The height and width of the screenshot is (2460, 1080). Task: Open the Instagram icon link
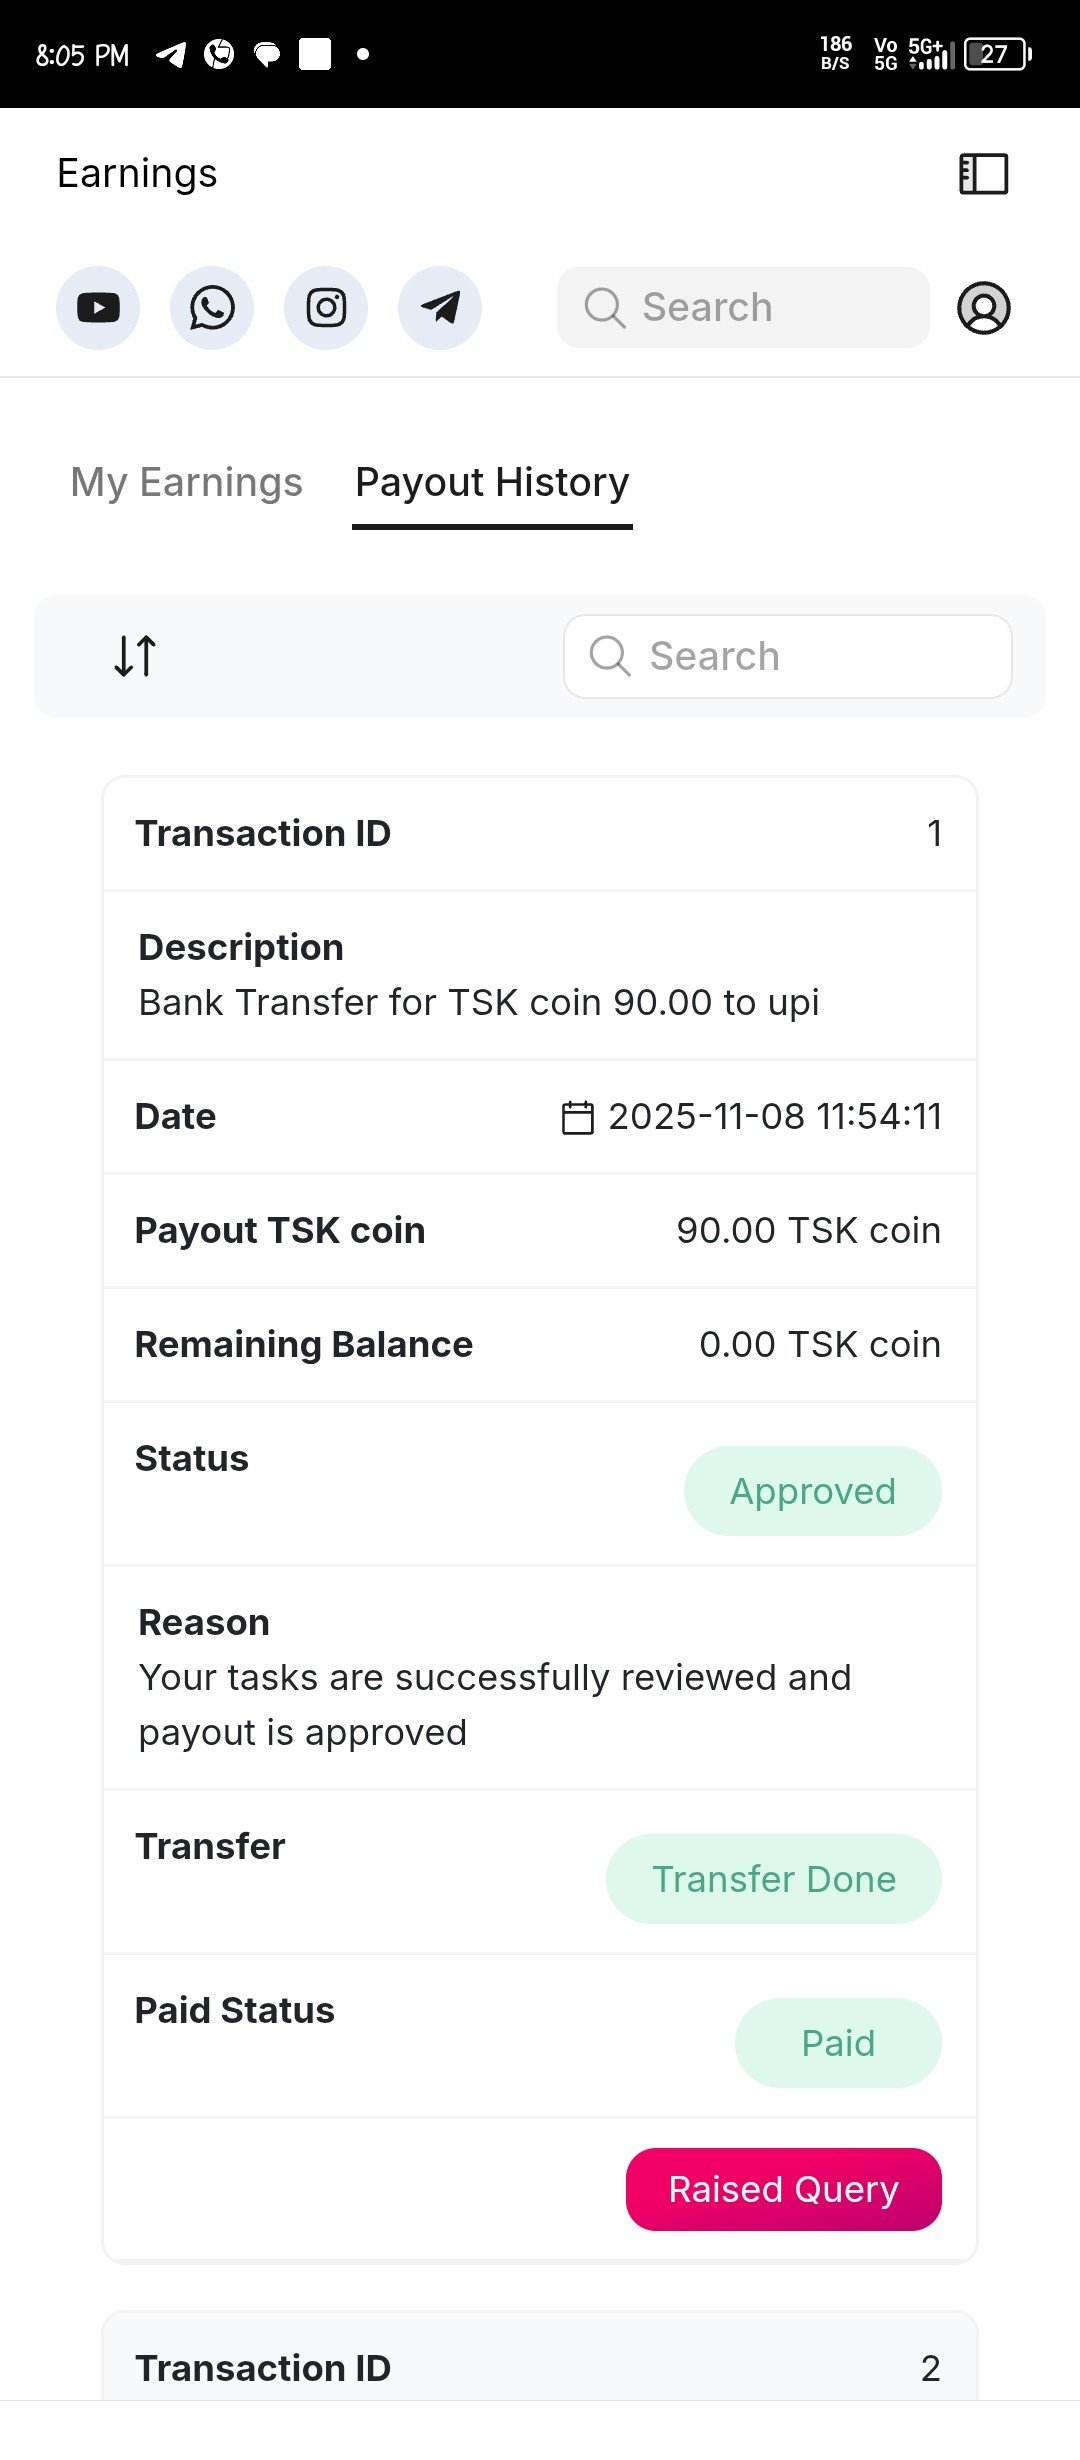click(326, 308)
